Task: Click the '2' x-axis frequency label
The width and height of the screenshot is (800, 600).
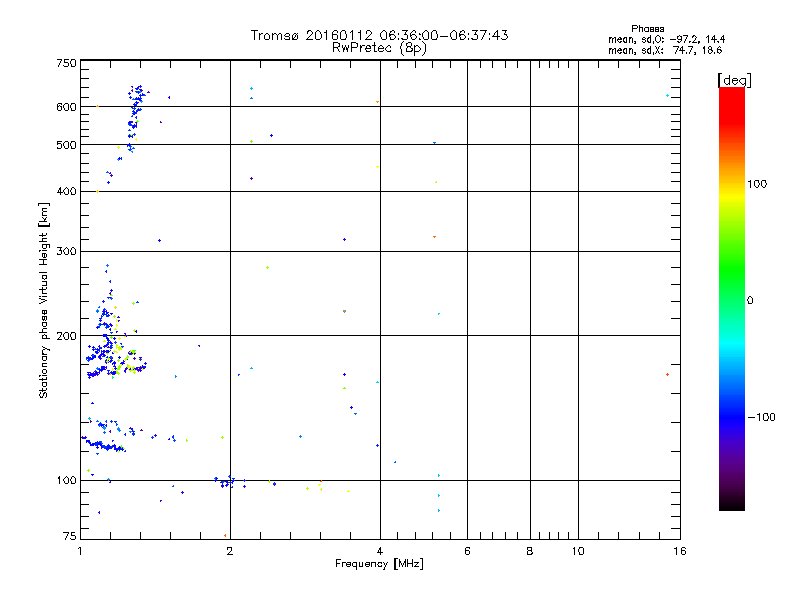Action: tap(230, 551)
